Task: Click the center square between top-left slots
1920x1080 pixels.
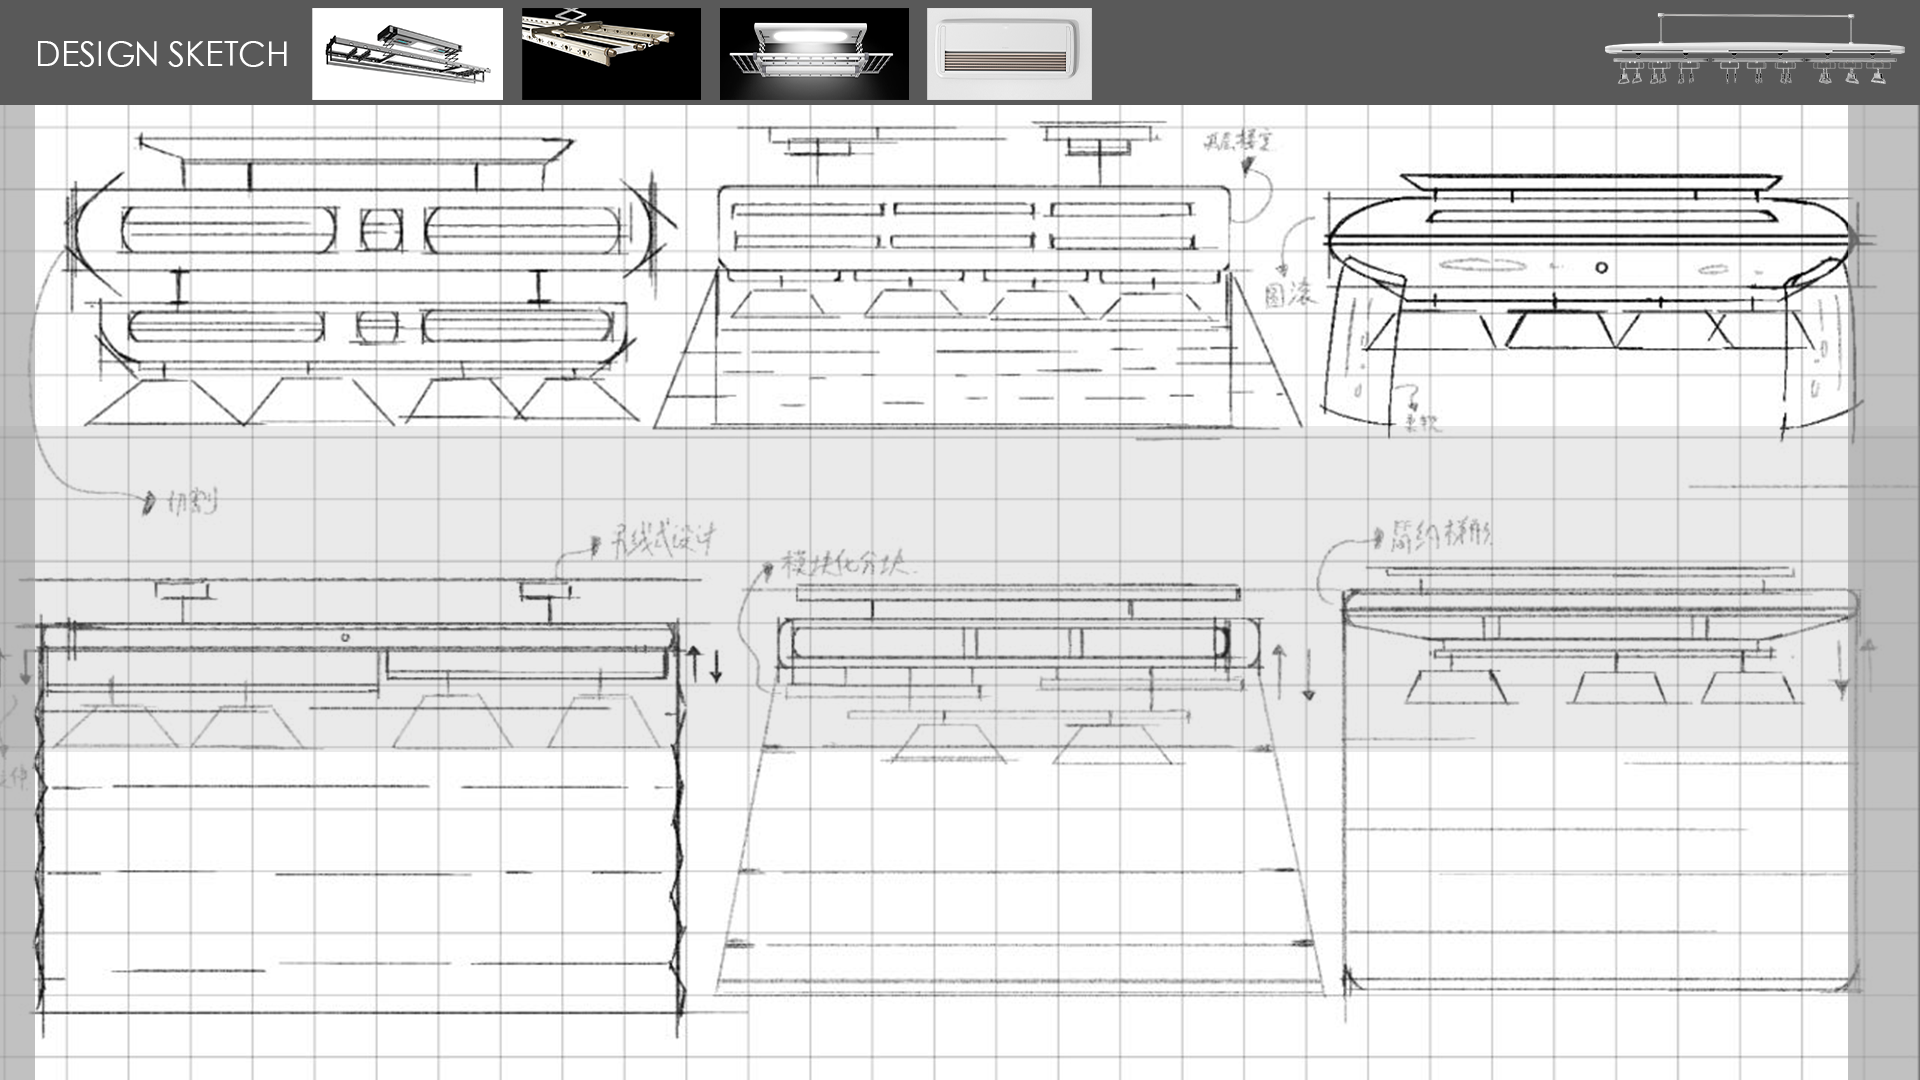Action: point(380,230)
